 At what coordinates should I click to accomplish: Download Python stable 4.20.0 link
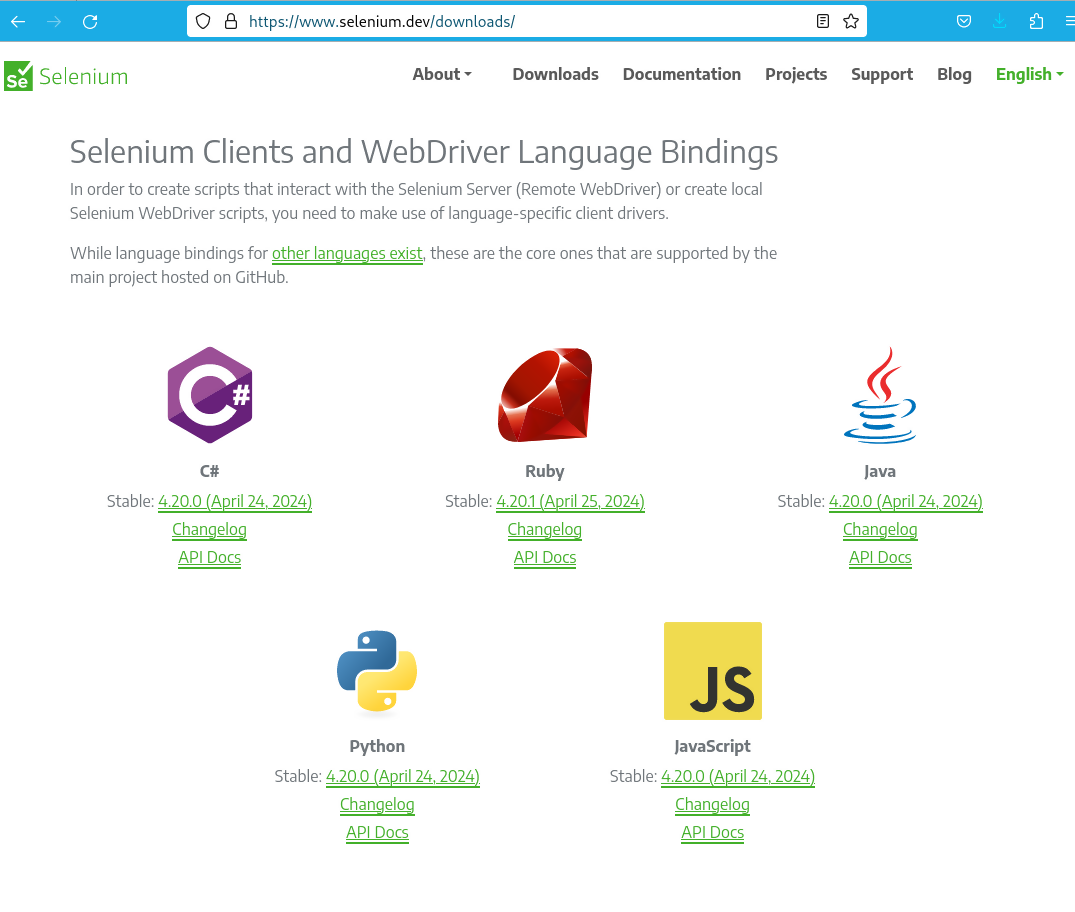(402, 777)
